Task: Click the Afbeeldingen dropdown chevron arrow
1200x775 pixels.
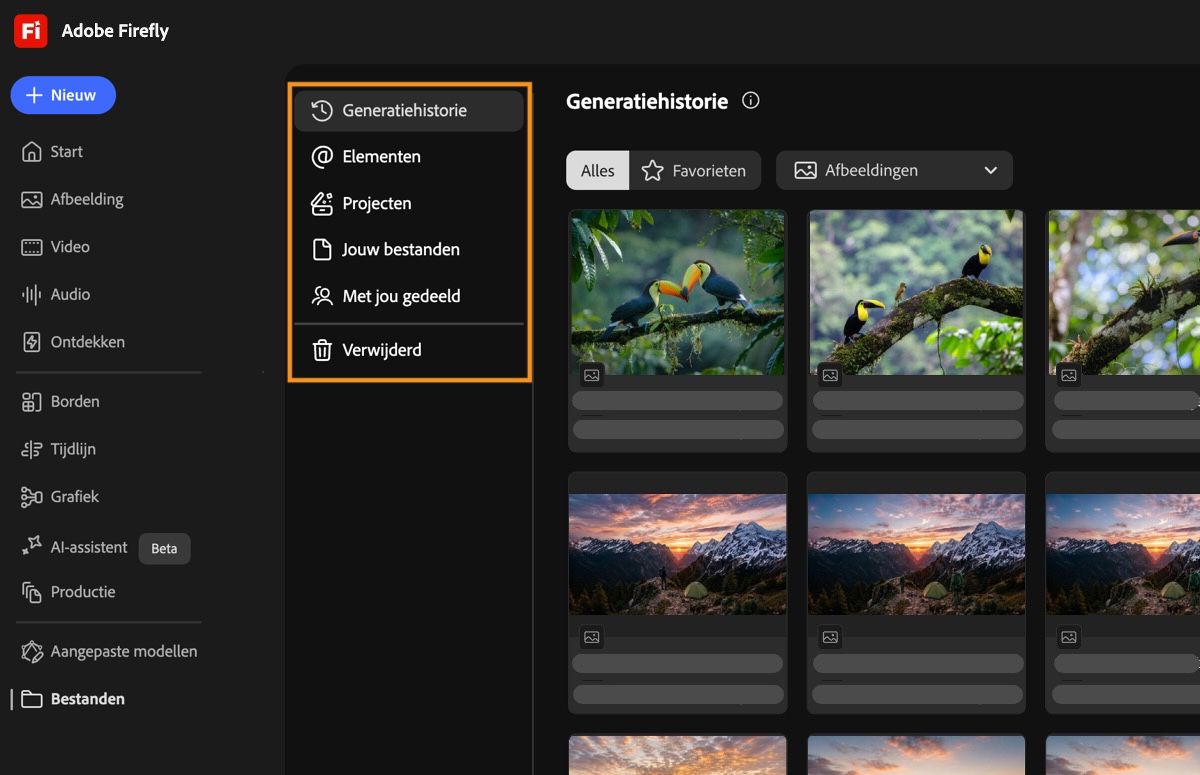Action: click(x=991, y=171)
